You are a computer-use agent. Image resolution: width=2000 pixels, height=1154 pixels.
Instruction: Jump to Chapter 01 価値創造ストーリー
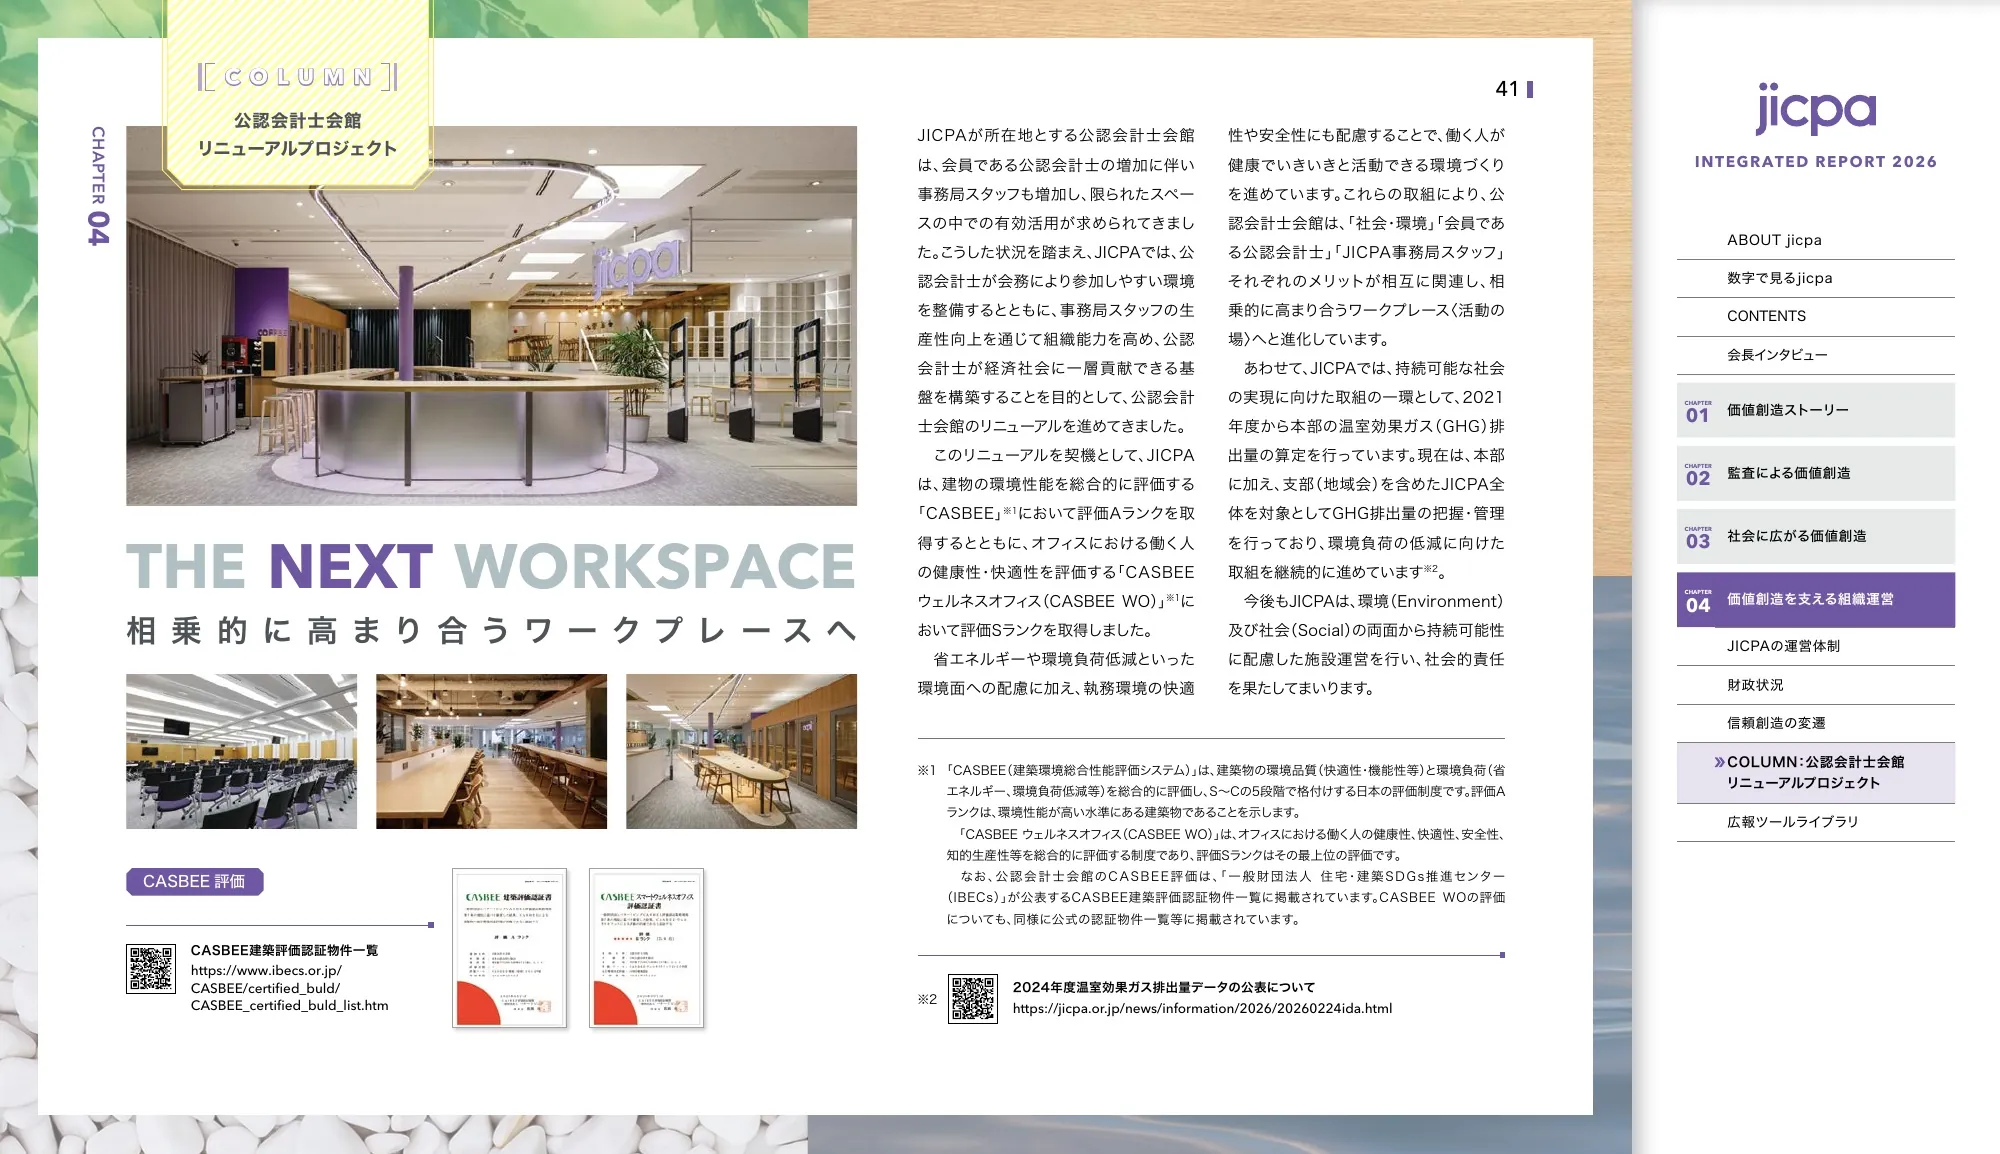(1815, 410)
